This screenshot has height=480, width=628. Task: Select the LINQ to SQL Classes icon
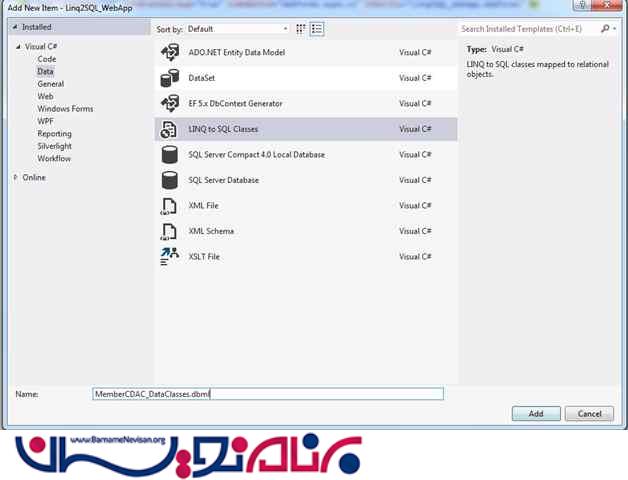click(x=169, y=129)
